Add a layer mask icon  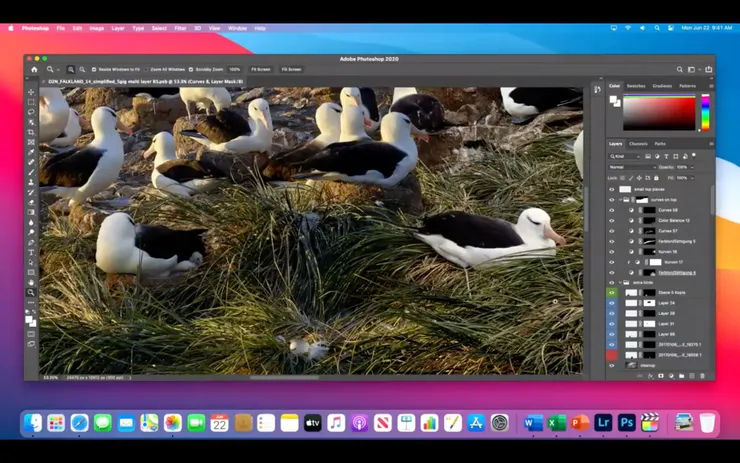[x=661, y=376]
